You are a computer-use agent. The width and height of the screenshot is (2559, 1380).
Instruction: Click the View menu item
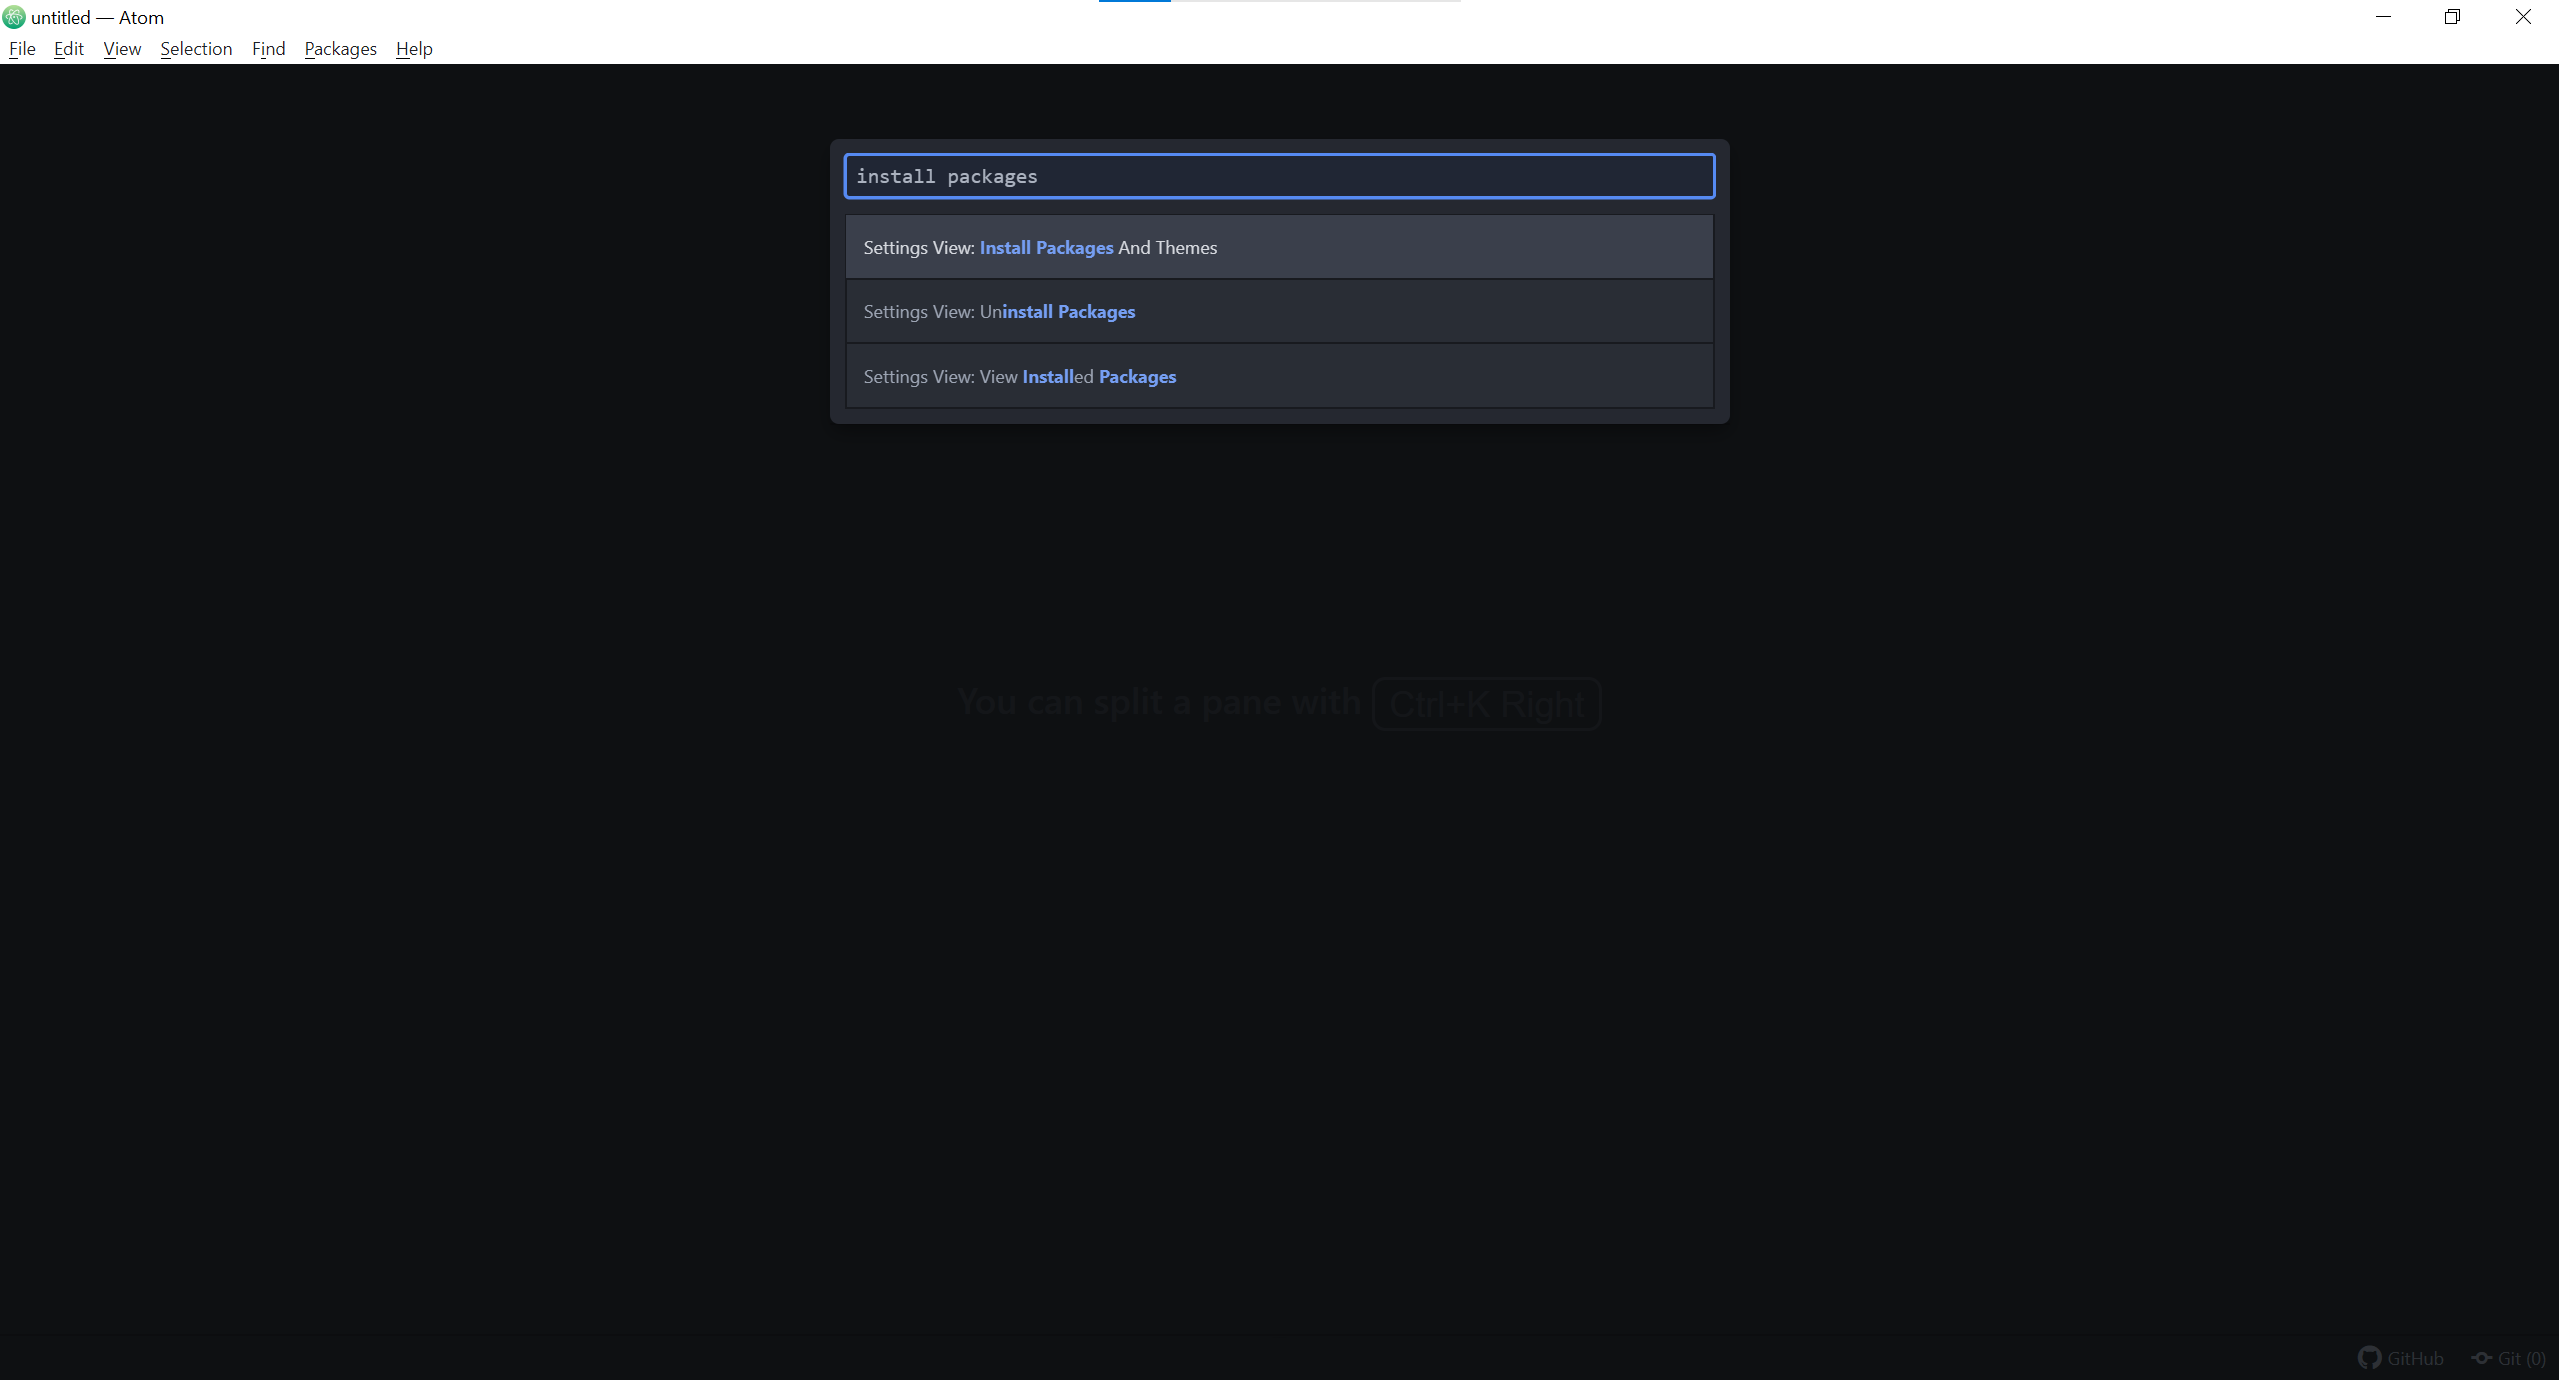click(121, 48)
